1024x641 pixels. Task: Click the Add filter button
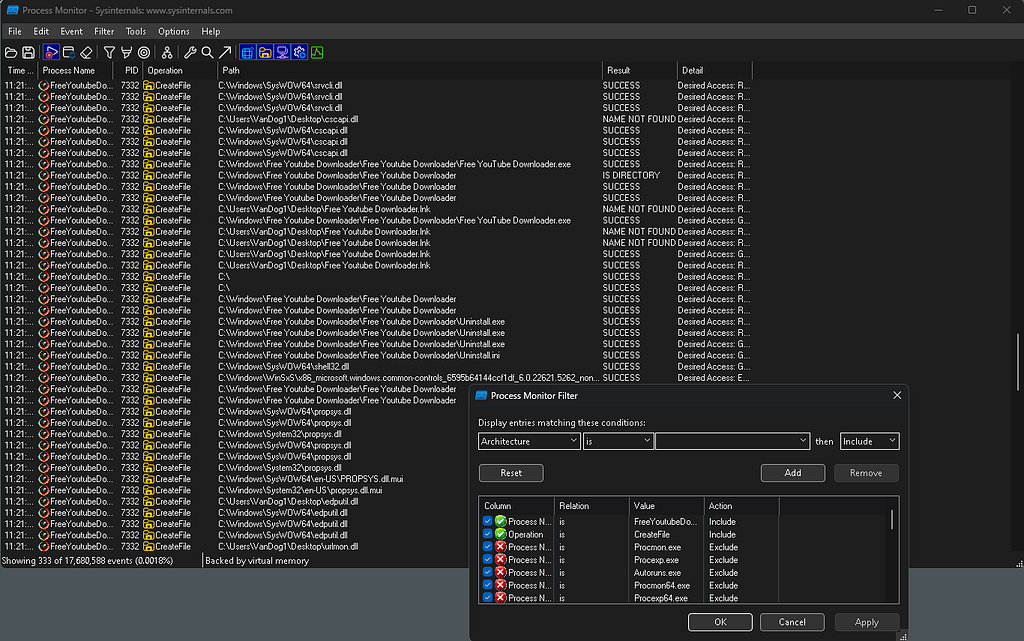793,473
